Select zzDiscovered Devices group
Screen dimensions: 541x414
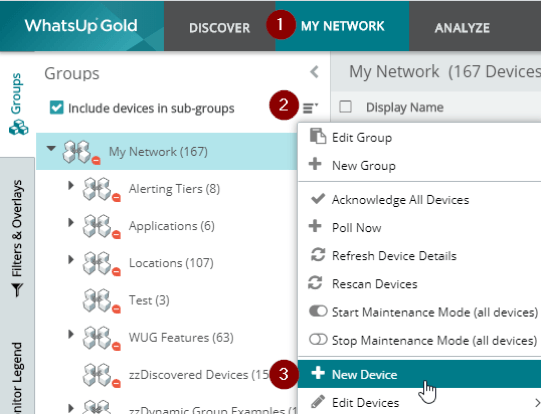[199, 375]
